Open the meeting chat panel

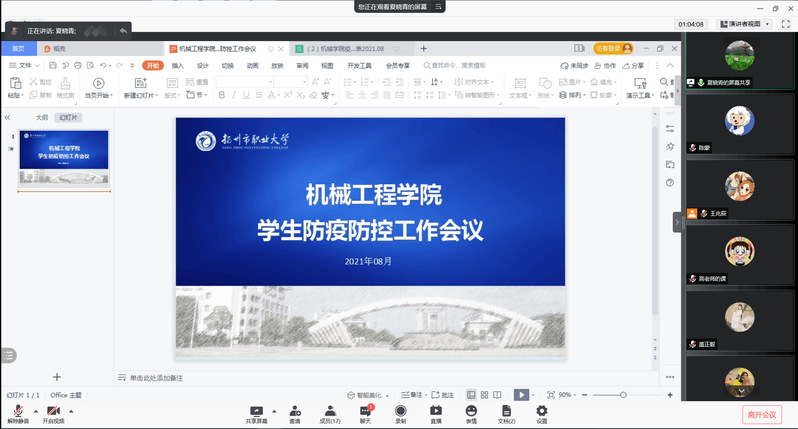click(x=365, y=410)
